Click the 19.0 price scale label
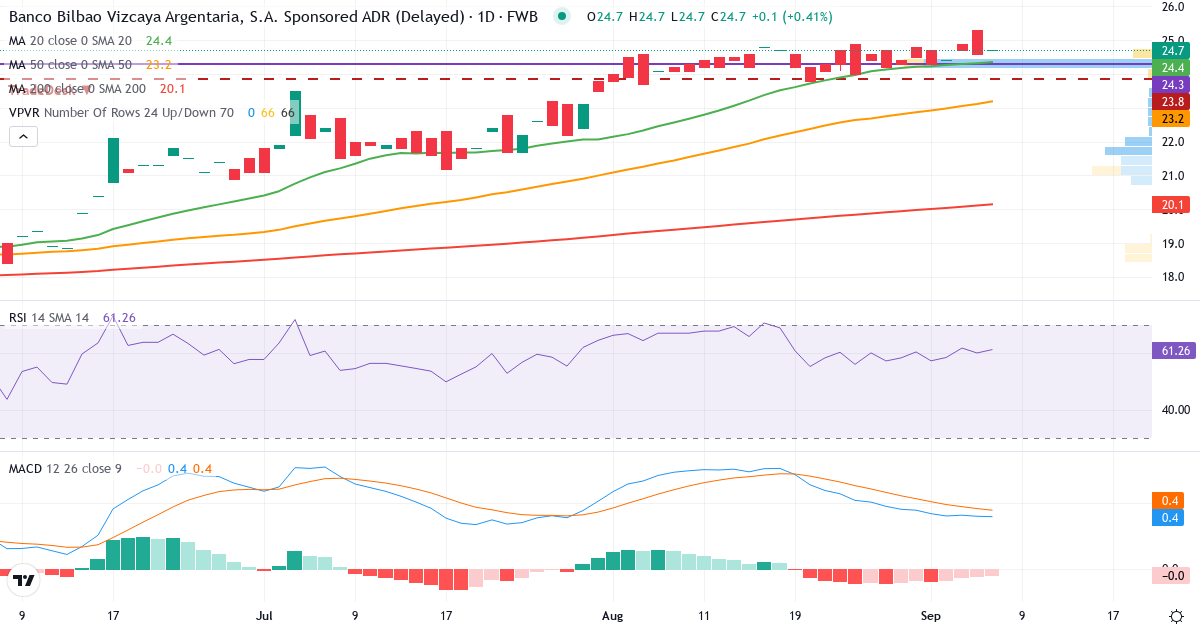The height and width of the screenshot is (630, 1200). click(1173, 244)
